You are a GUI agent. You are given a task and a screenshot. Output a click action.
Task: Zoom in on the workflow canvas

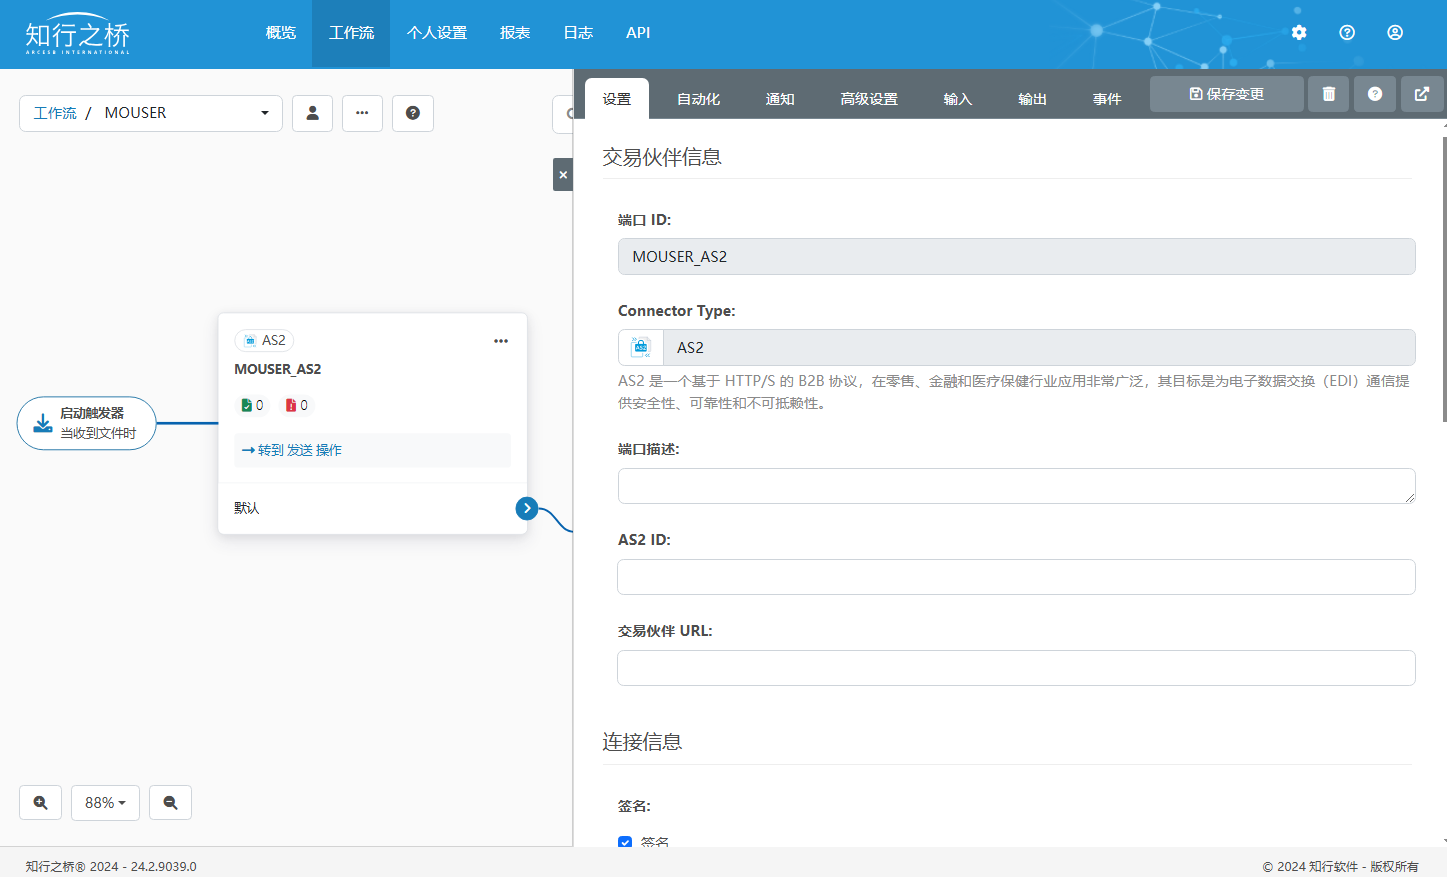tap(41, 802)
